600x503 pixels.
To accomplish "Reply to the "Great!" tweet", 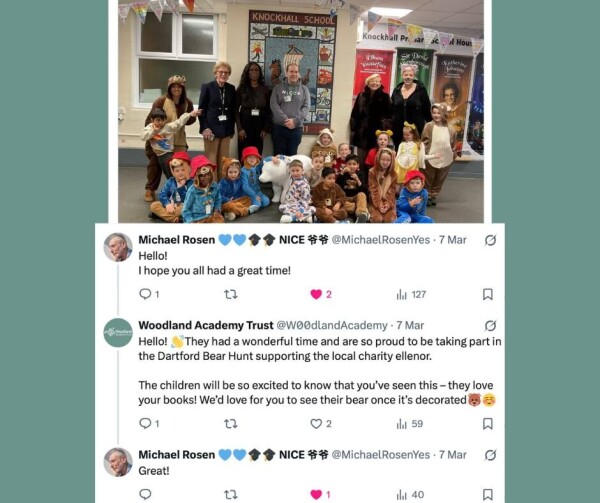I will coord(145,494).
